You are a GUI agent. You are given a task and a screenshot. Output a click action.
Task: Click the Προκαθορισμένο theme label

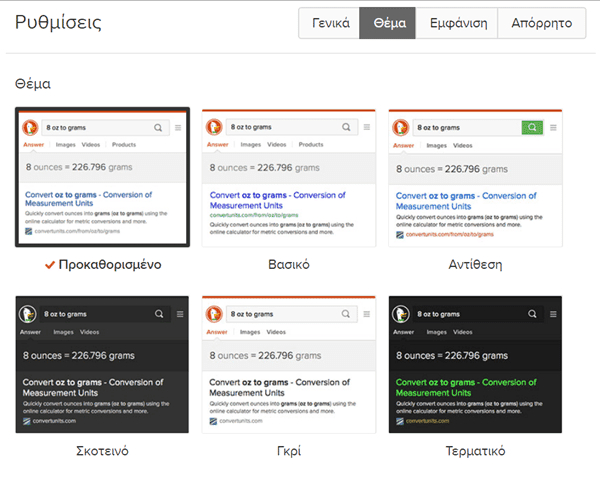110,265
